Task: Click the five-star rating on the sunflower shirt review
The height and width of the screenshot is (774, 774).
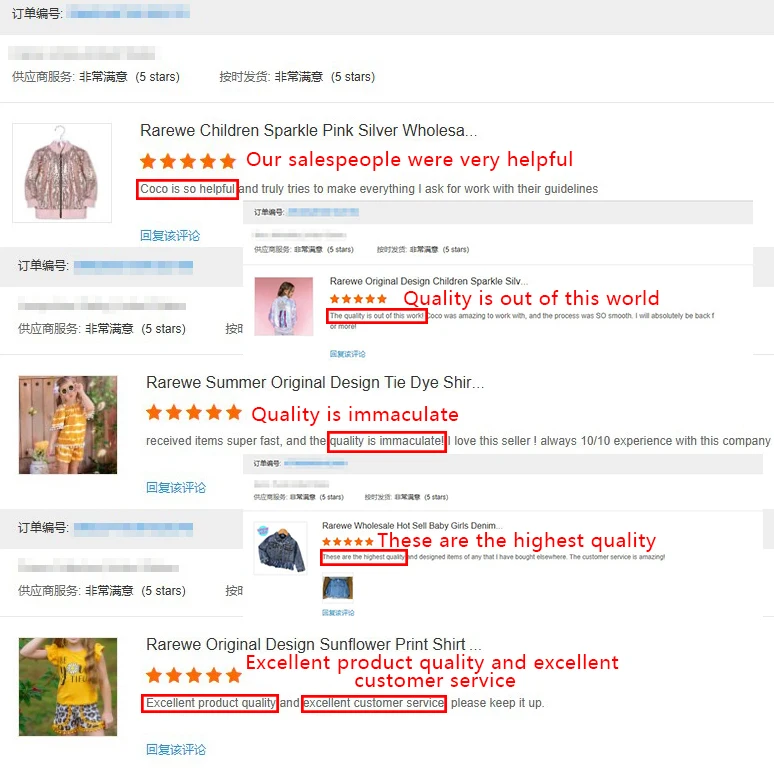Action: (194, 675)
